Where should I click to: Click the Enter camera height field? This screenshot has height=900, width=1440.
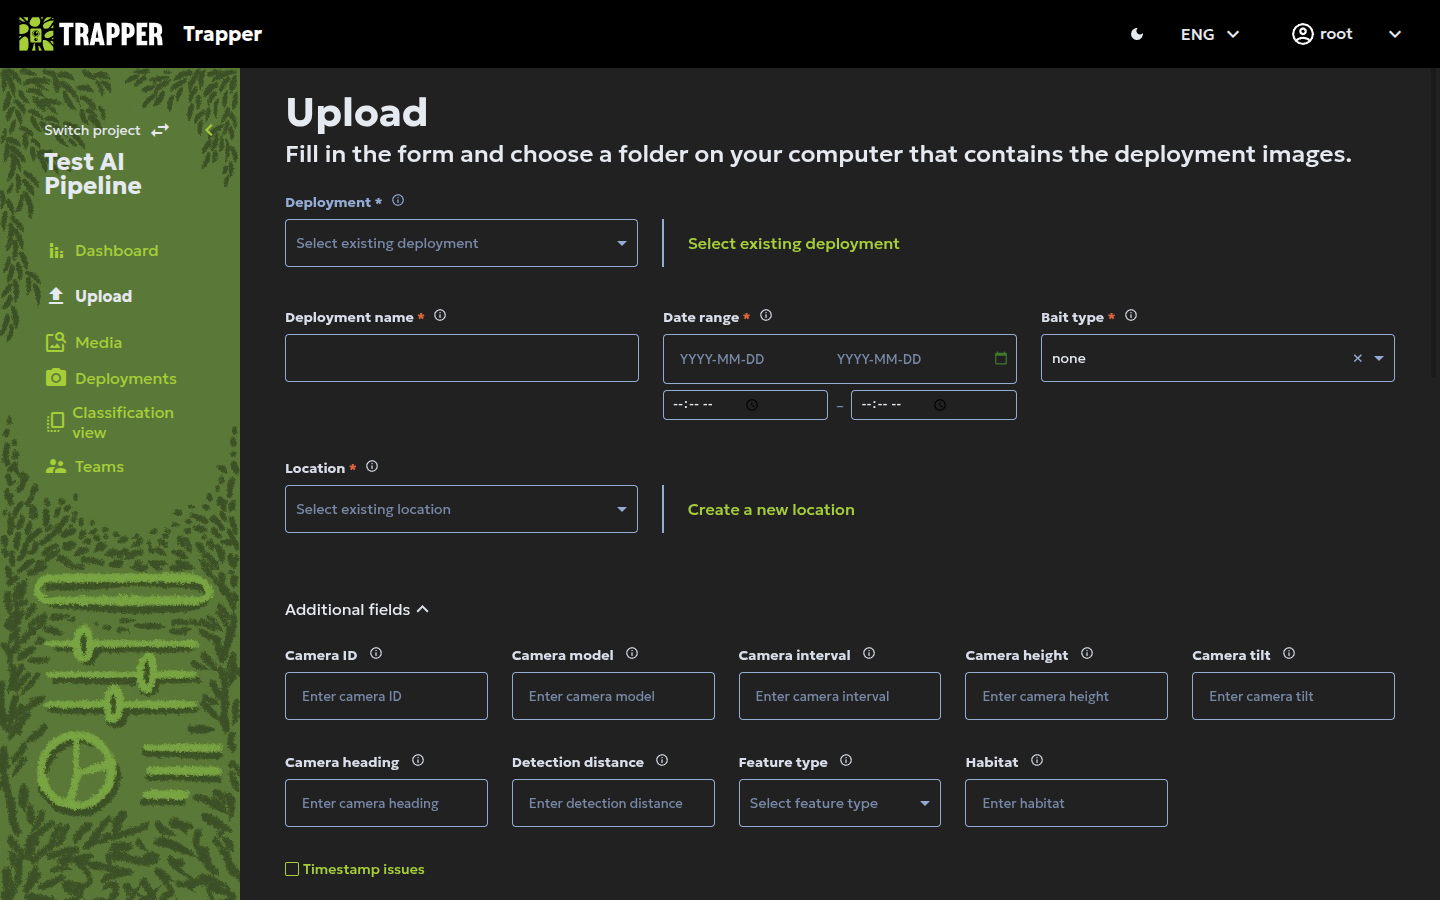pyautogui.click(x=1066, y=696)
